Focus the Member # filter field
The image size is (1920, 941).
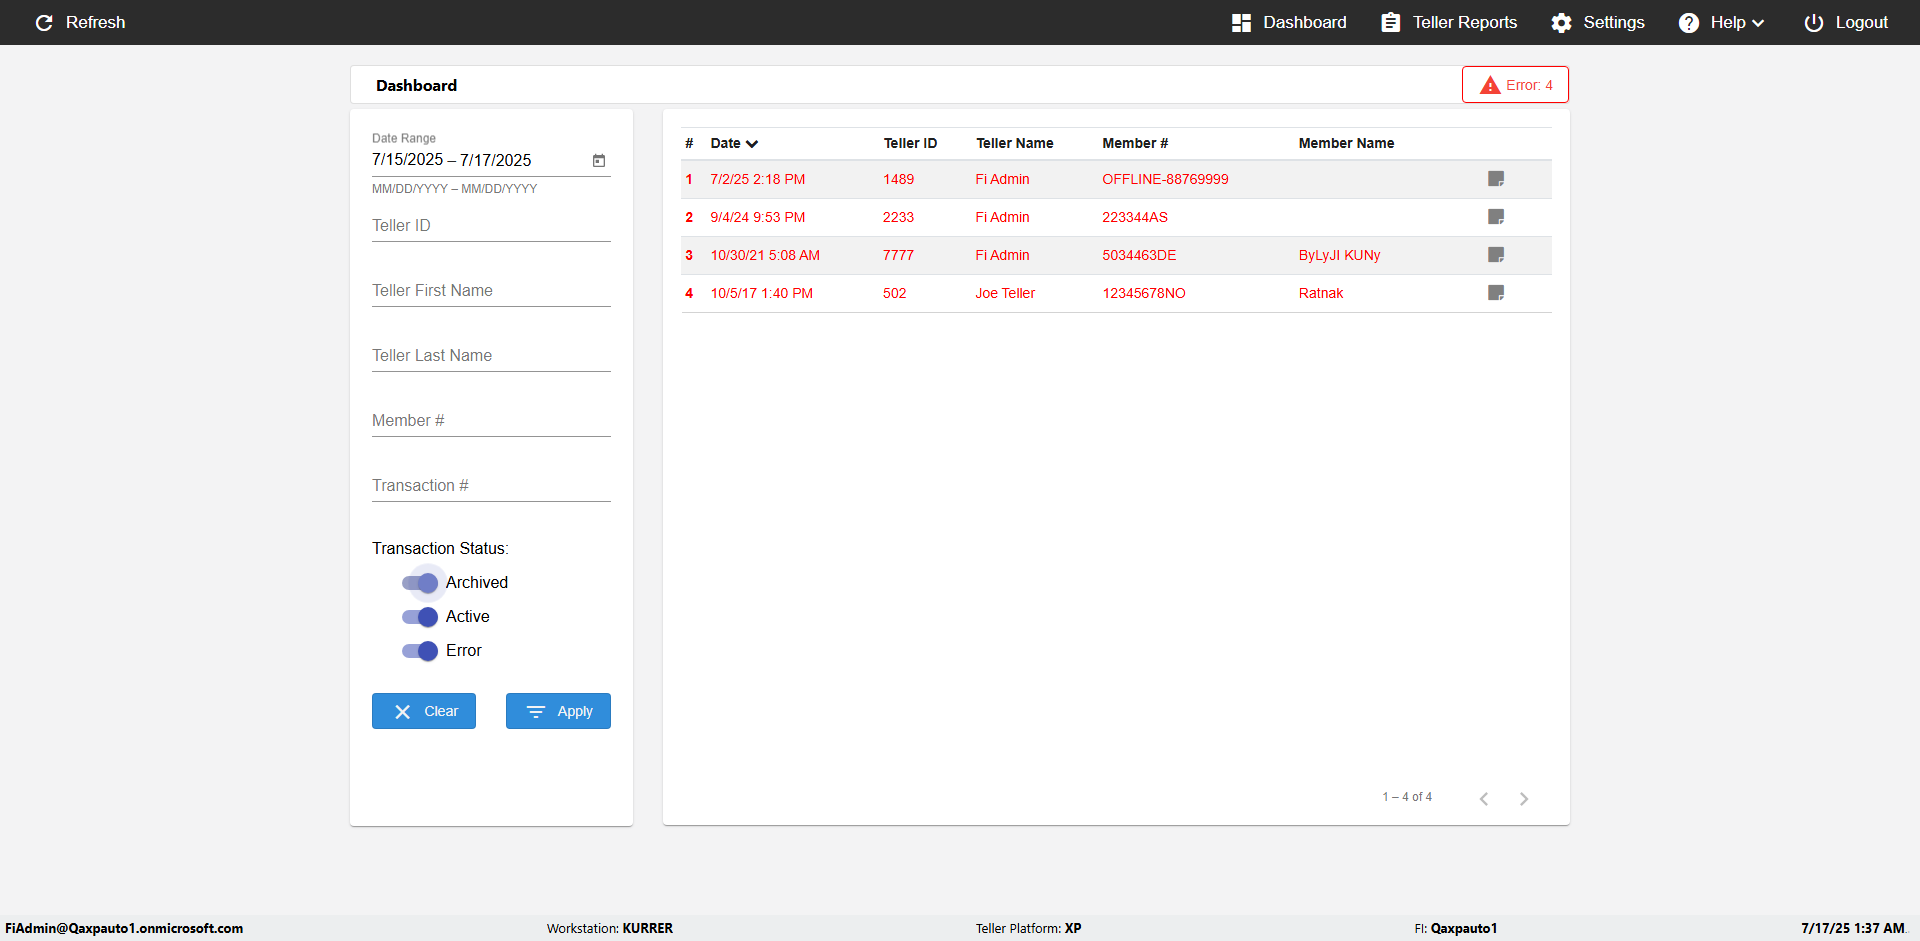(491, 421)
